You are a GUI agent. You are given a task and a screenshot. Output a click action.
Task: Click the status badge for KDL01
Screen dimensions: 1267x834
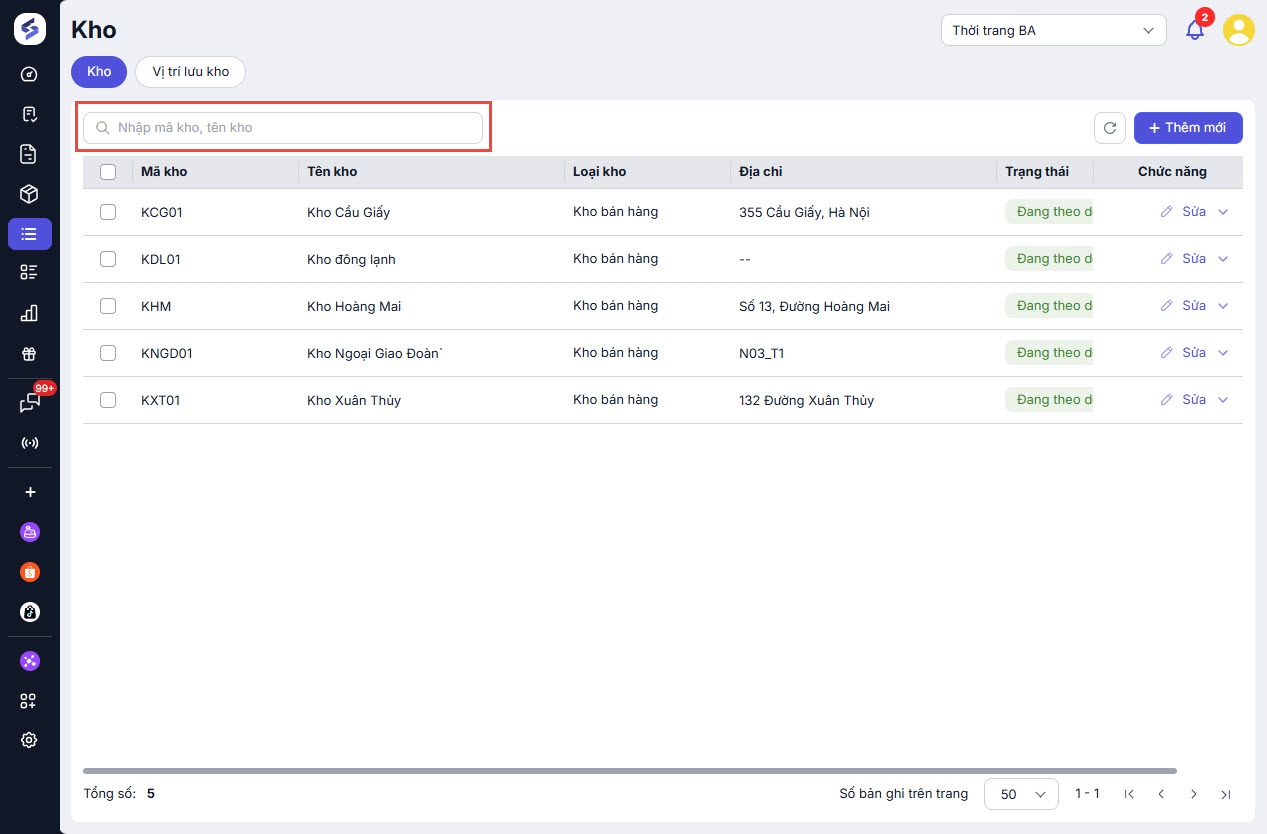1049,259
